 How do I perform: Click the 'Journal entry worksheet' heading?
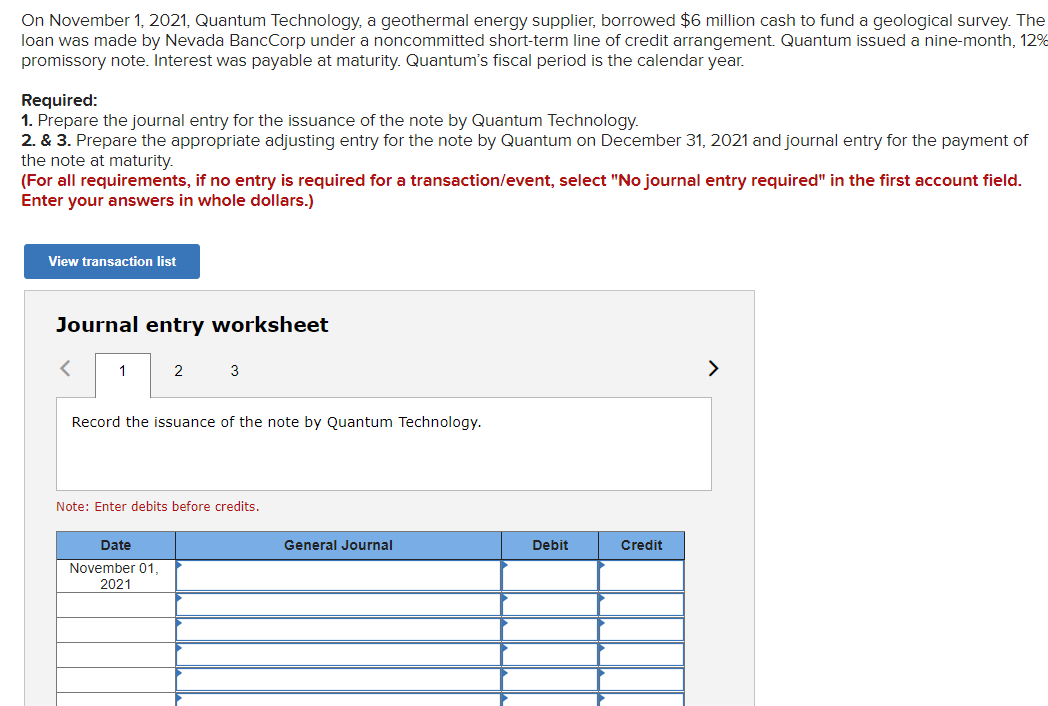(x=192, y=325)
